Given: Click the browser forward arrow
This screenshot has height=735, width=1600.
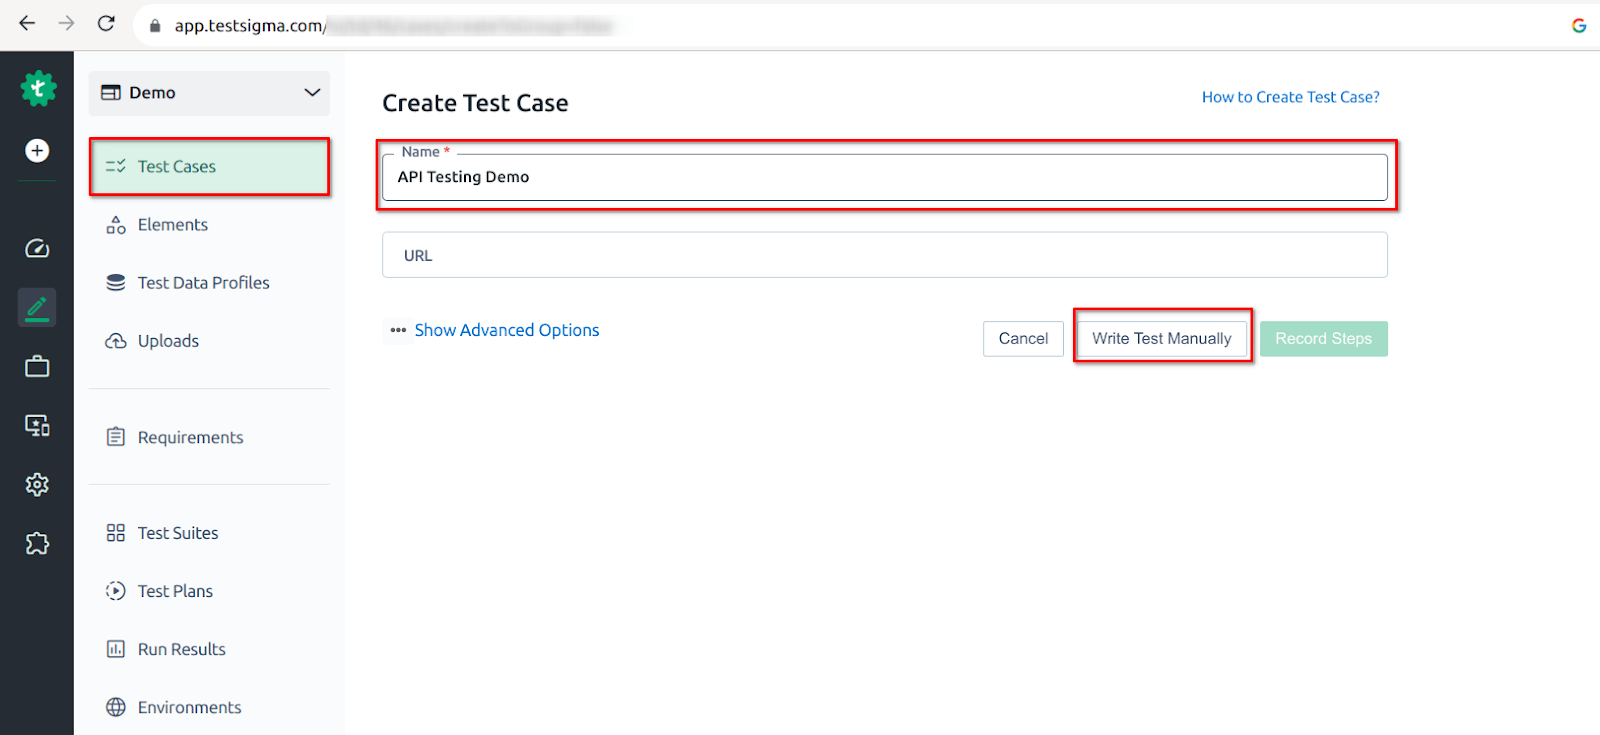Looking at the screenshot, I should click(66, 23).
